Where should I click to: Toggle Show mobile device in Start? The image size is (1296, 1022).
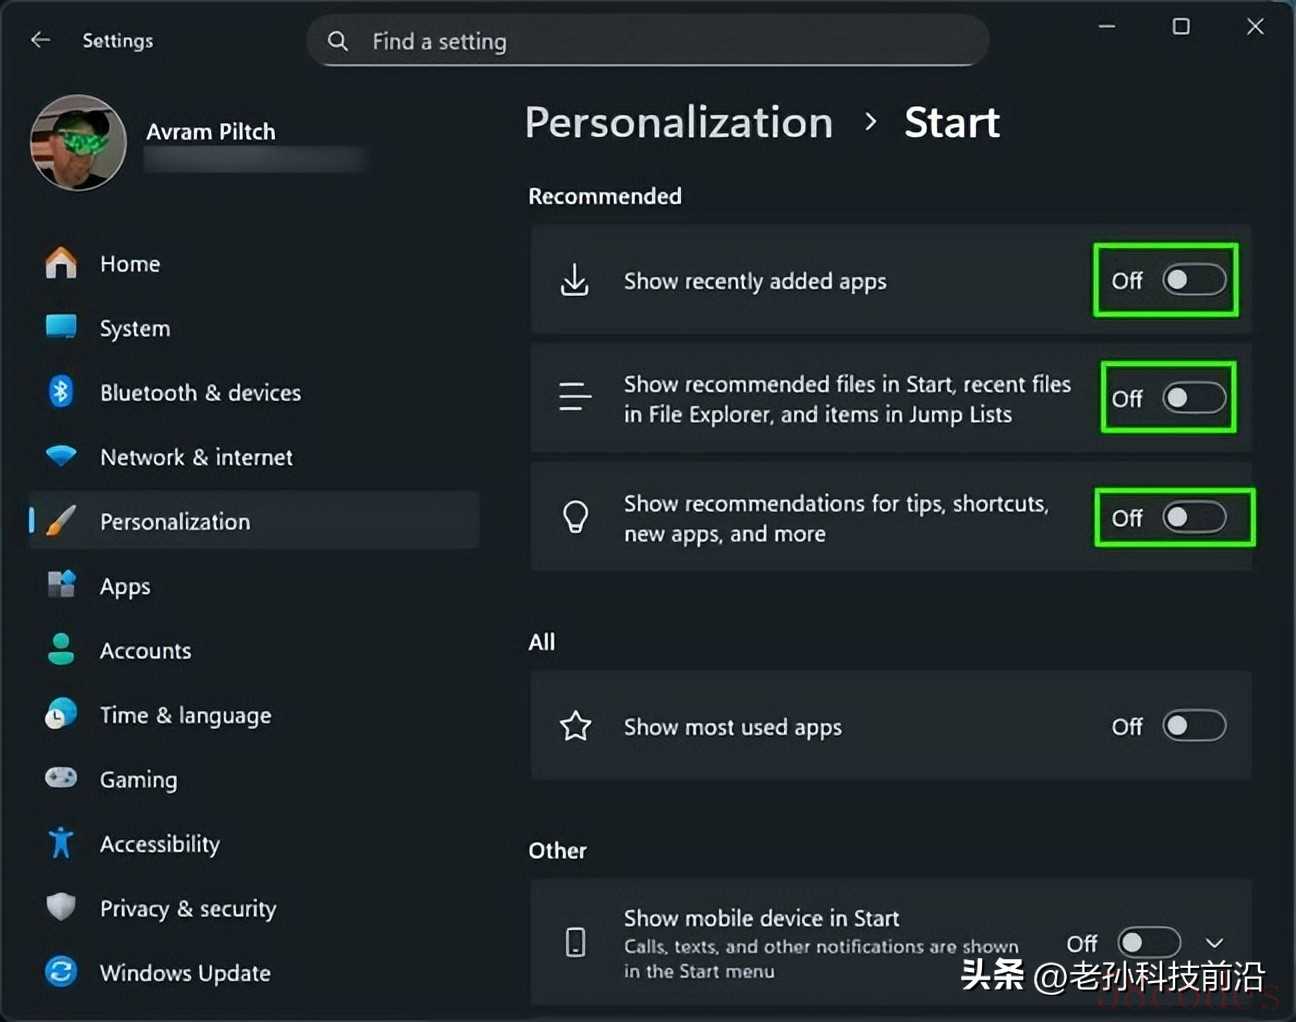pyautogui.click(x=1149, y=942)
